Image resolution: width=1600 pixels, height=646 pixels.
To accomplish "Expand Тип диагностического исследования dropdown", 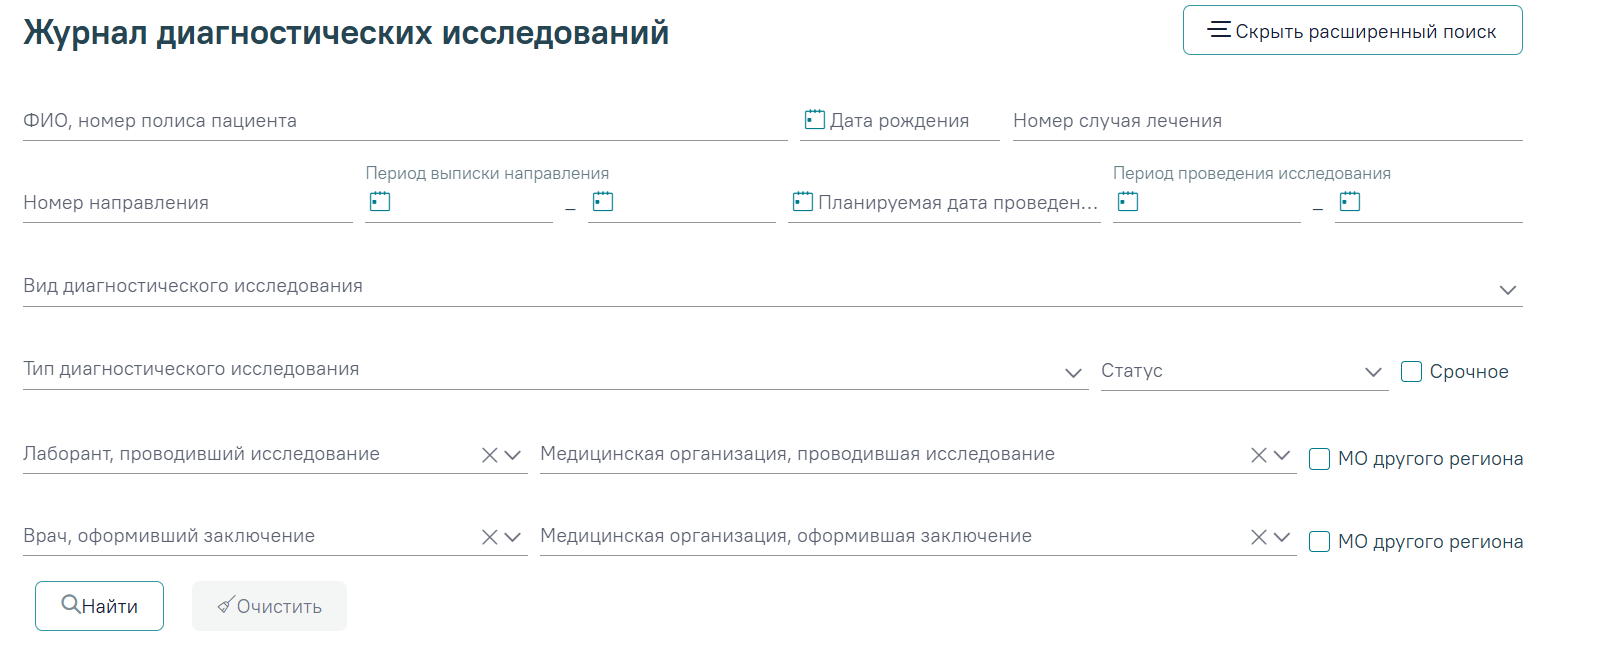I will point(1074,373).
